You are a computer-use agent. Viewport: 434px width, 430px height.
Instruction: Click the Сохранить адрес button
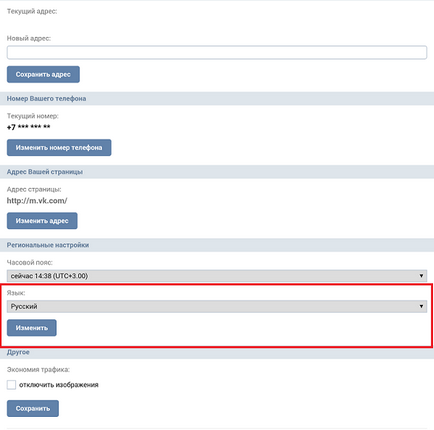(x=43, y=74)
